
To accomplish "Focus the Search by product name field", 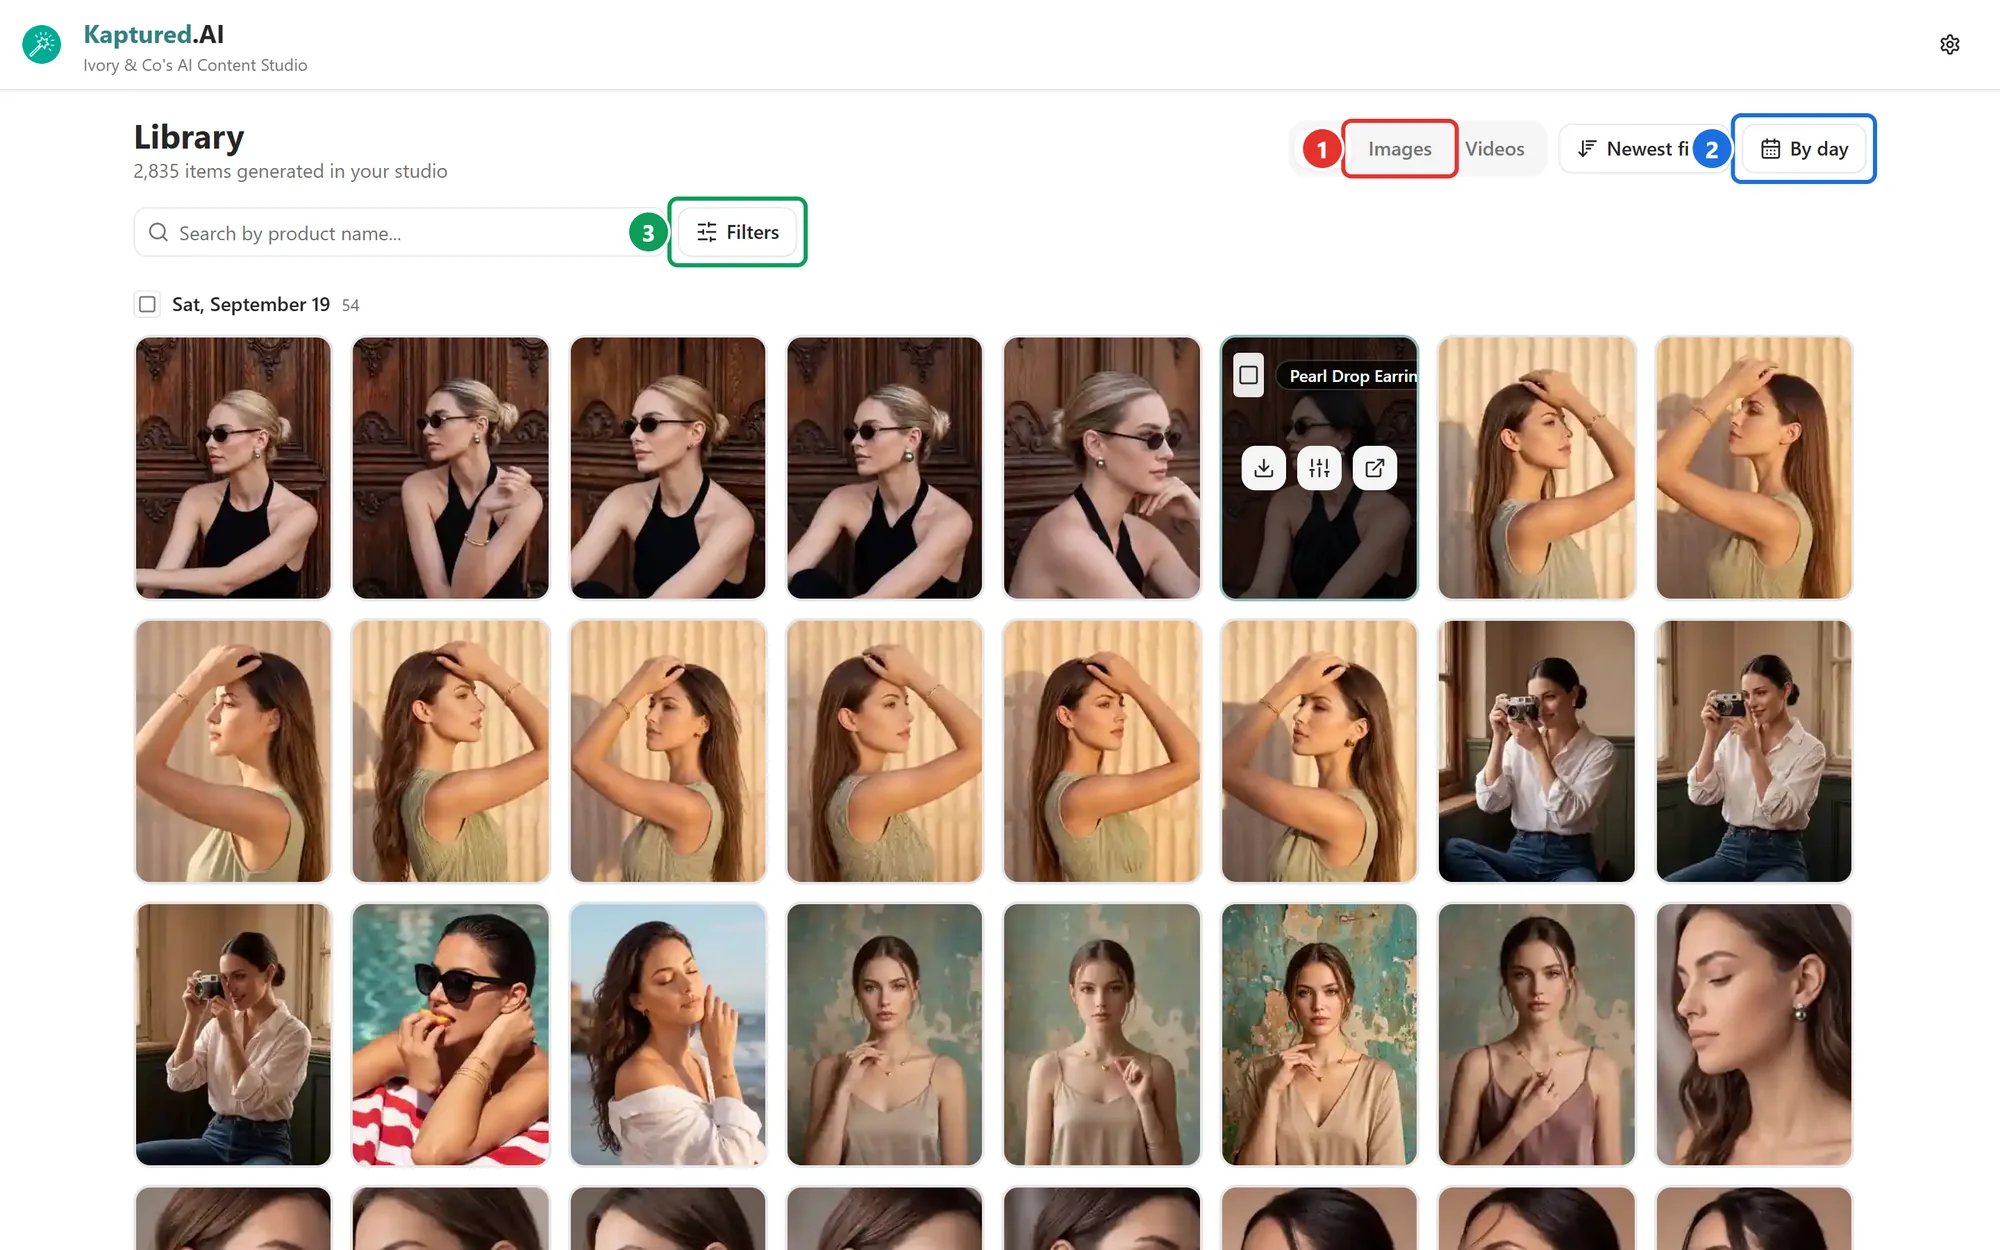I will coord(400,232).
